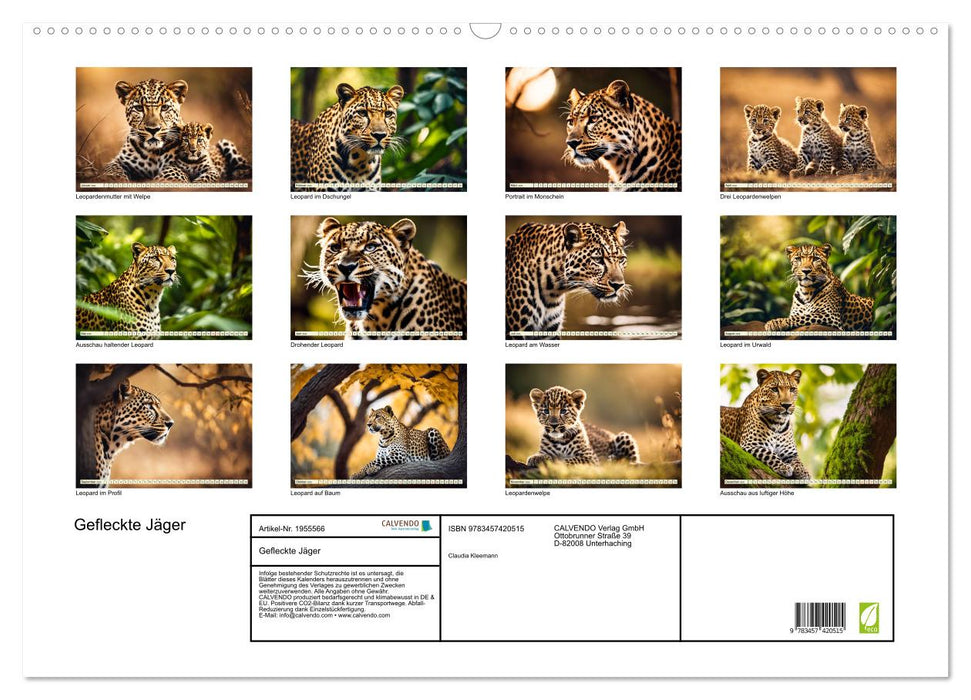
Task: Click the ISBN barcode
Action: [x=820, y=617]
